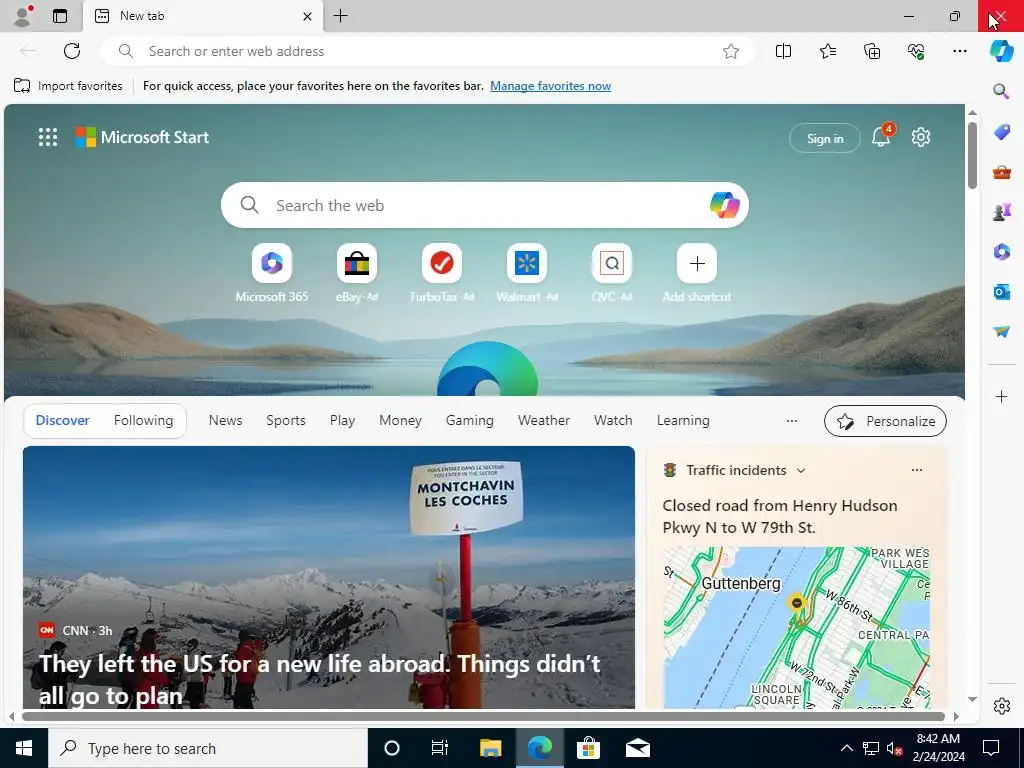Screen dimensions: 1024x768
Task: Open sidebar Outlook icon
Action: (1001, 291)
